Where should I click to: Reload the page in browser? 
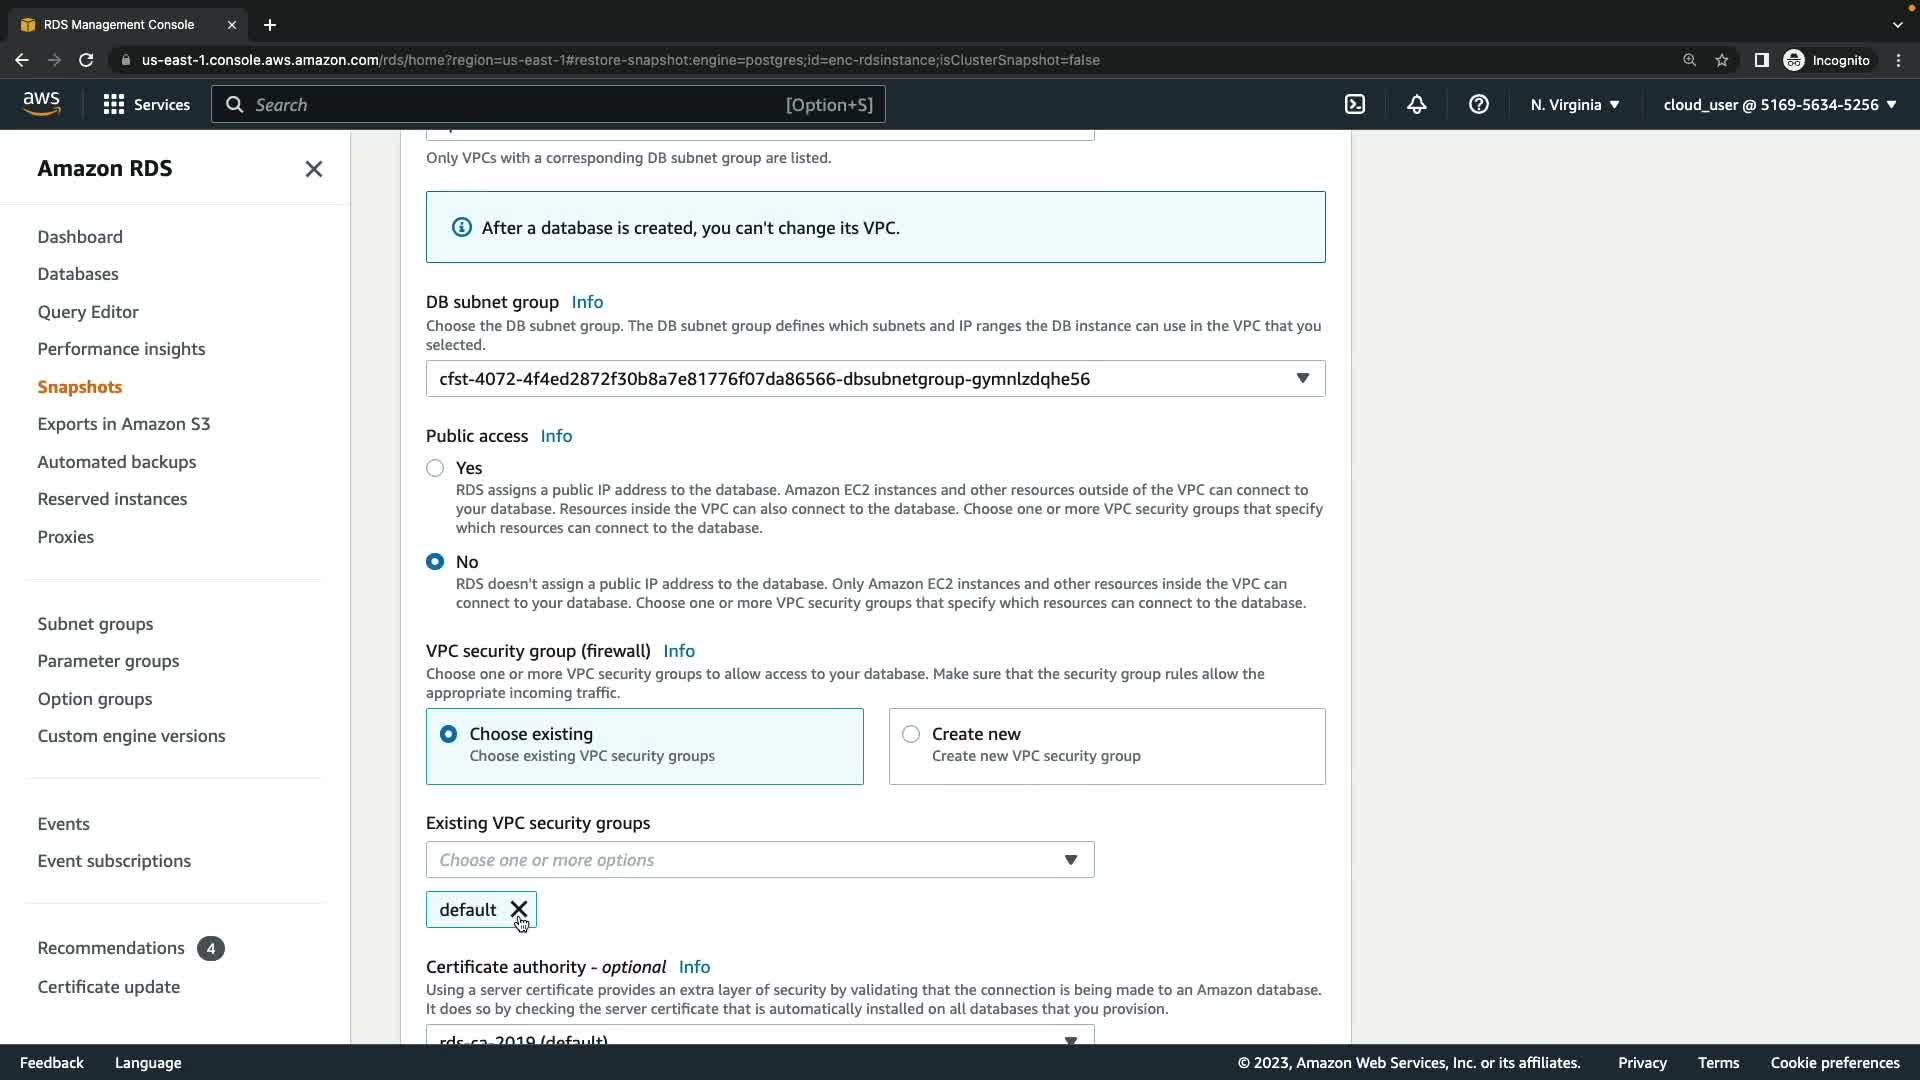point(86,60)
